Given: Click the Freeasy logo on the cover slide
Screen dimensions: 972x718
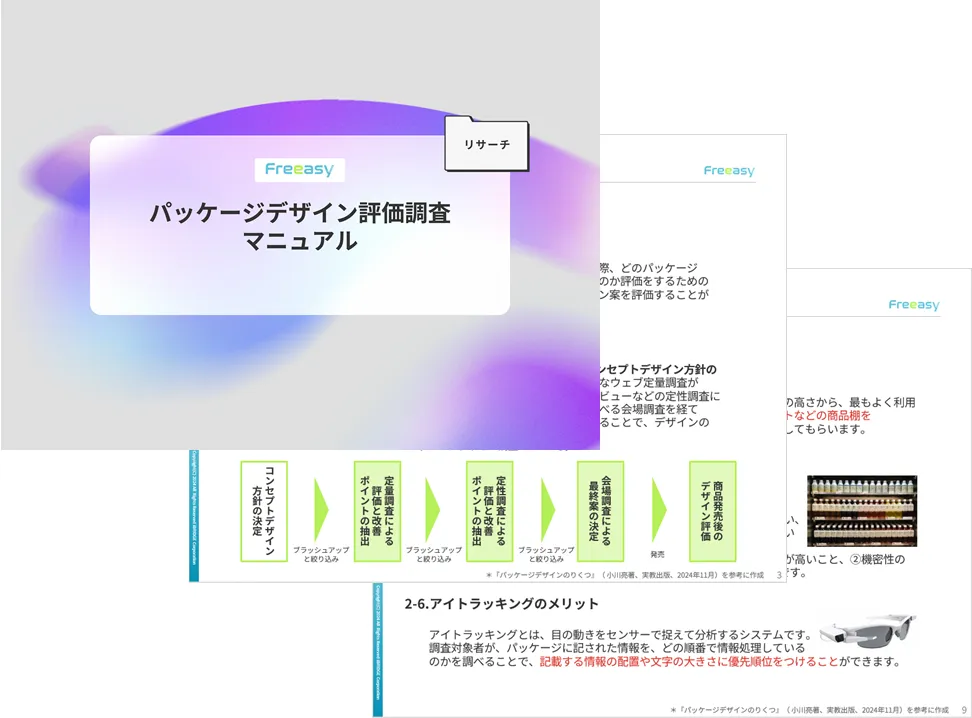Looking at the screenshot, I should tap(299, 169).
